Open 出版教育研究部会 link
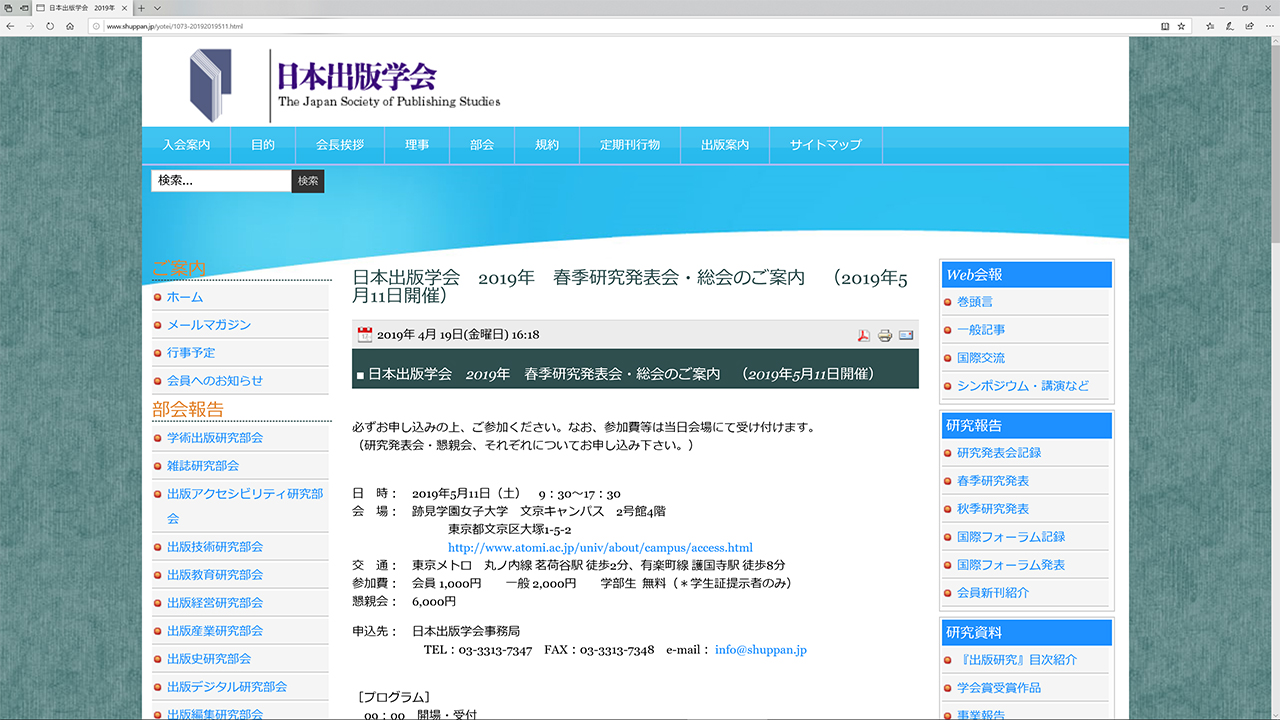 point(215,575)
